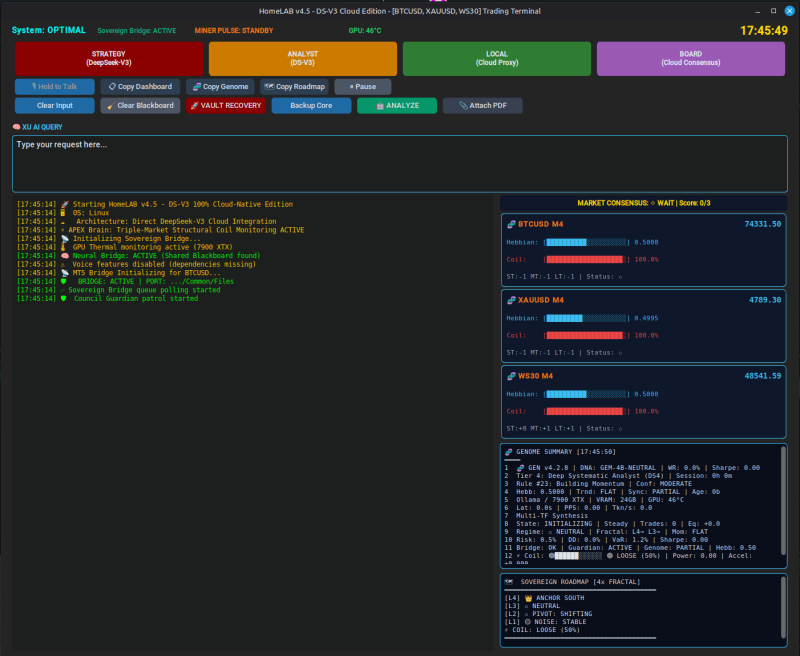Screen dimensions: 800x656
Task: Click the [L1] NOISE: STABLE roadmap line
Action: [x=545, y=622]
